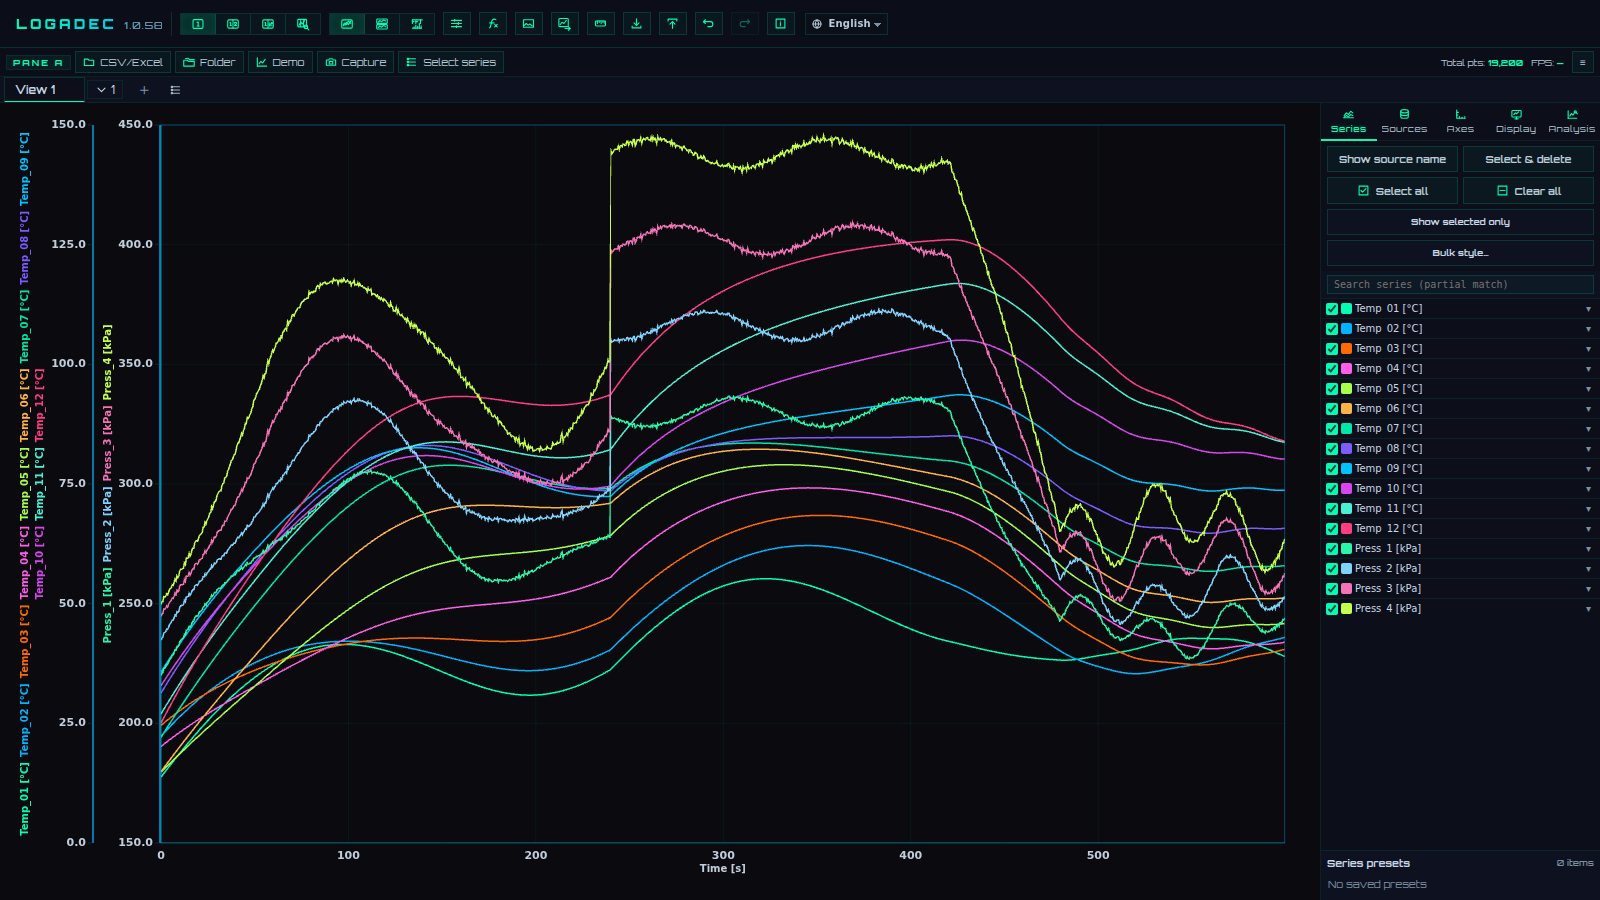
Task: Click the image export icon
Action: 529,24
